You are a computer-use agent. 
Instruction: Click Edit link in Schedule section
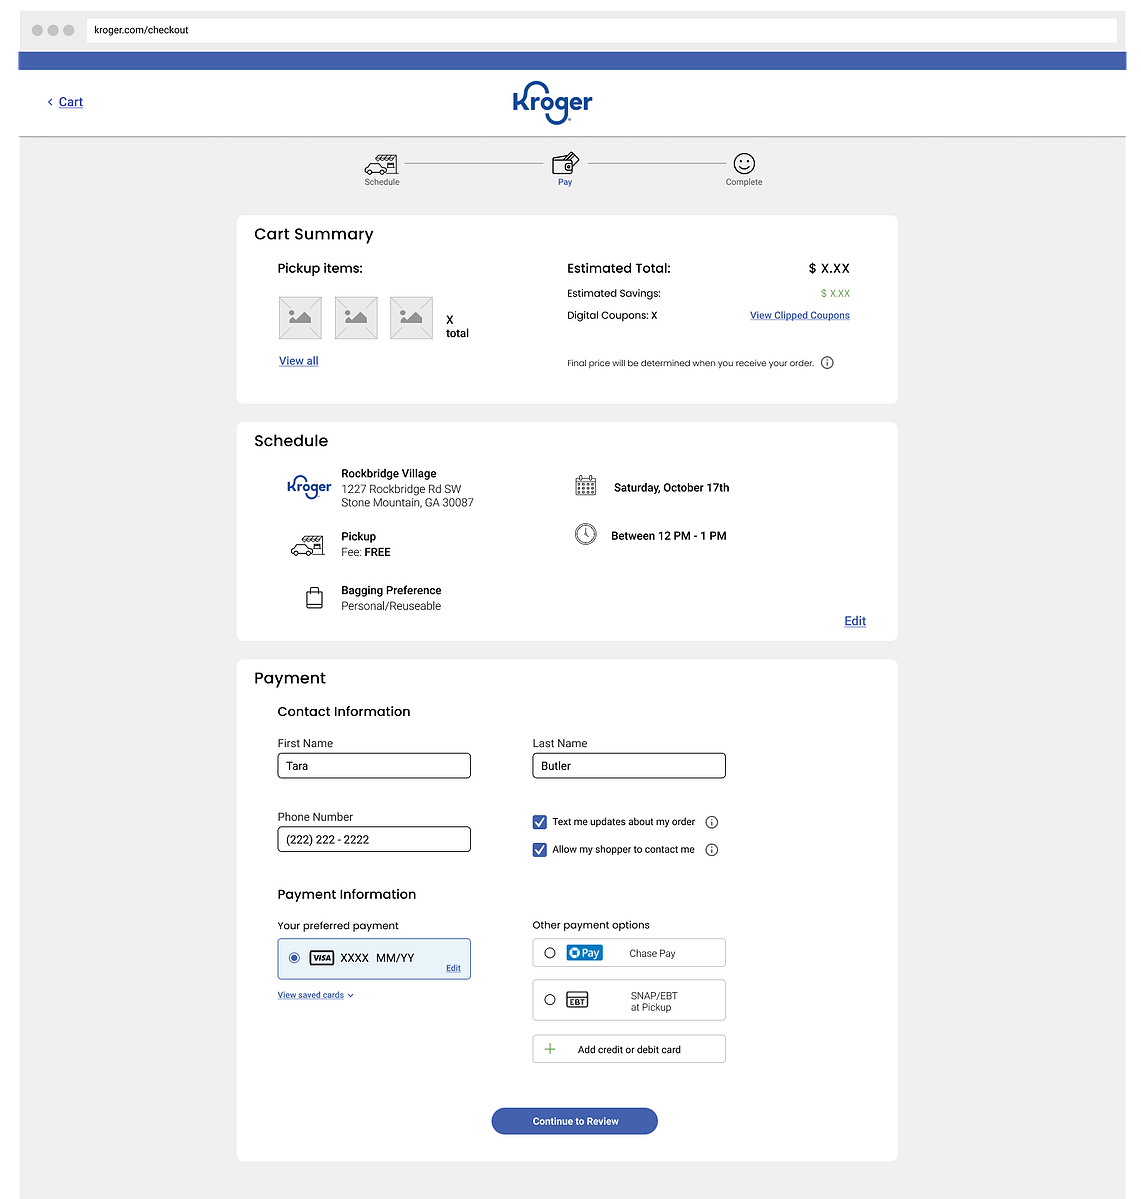[x=855, y=621]
